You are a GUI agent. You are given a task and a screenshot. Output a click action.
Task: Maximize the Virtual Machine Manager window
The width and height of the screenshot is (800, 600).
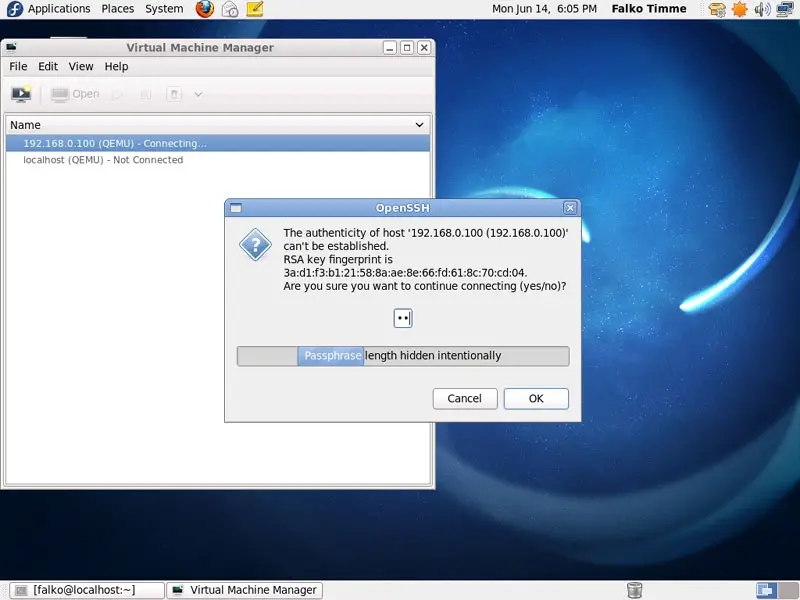pos(407,47)
